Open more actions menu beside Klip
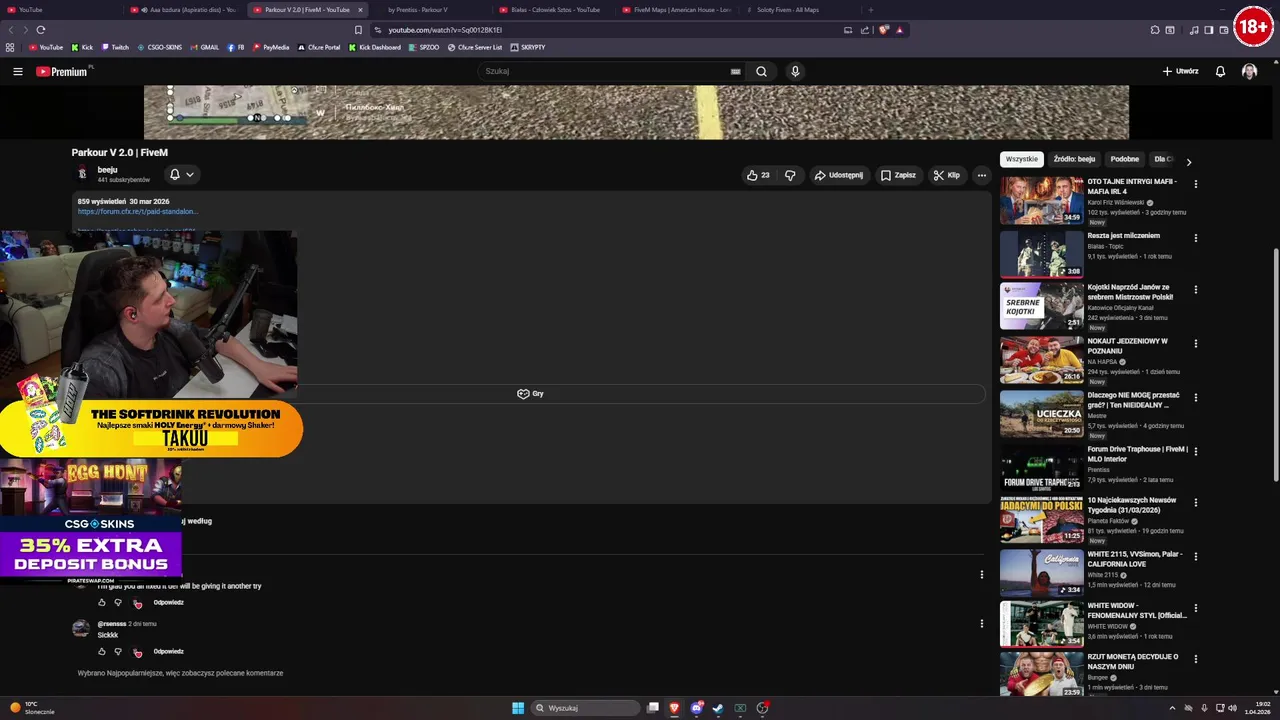 click(981, 175)
